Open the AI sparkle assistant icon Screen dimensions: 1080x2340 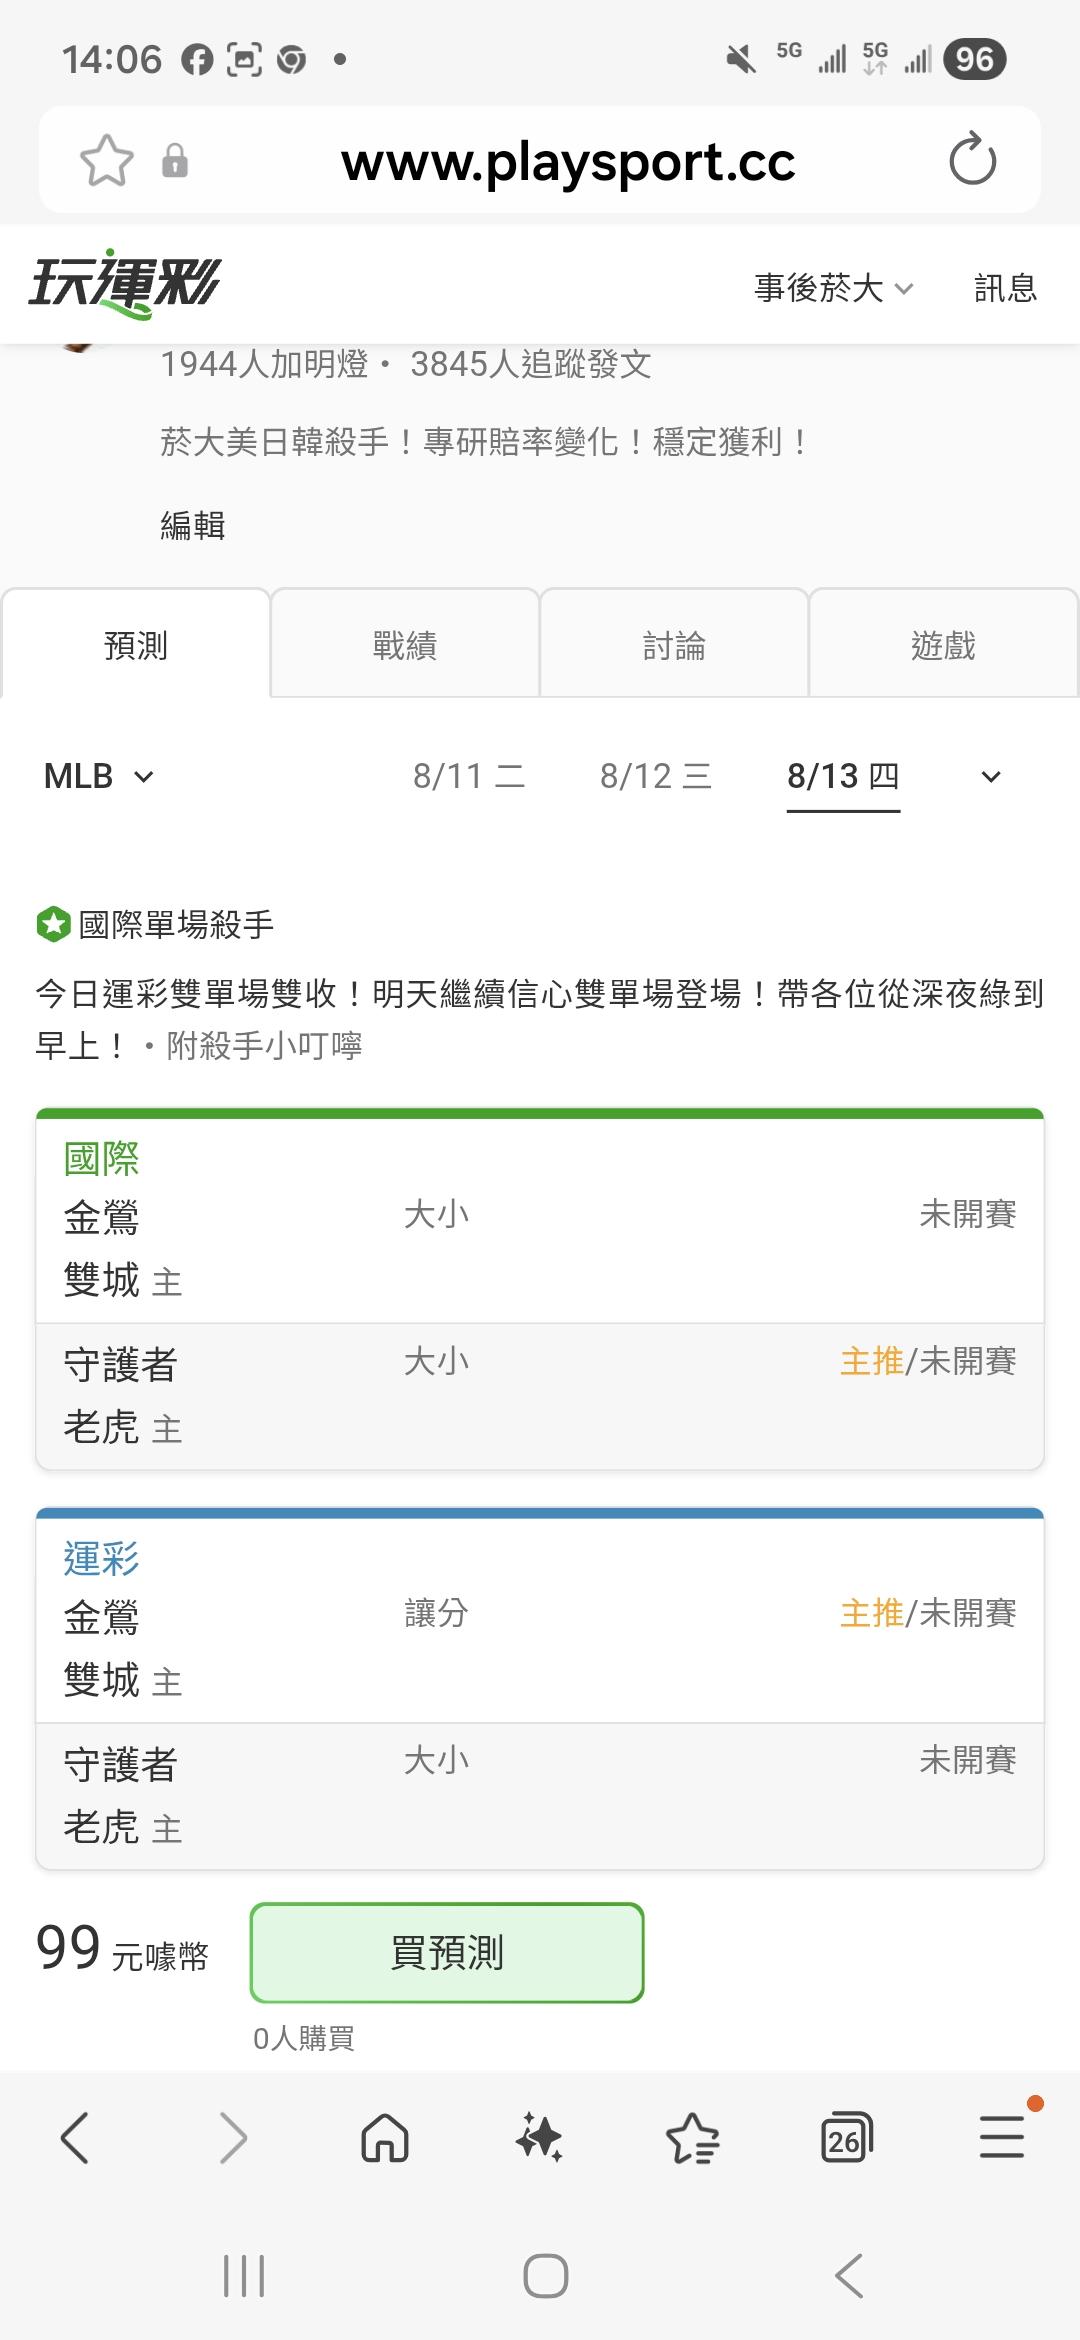539,2138
